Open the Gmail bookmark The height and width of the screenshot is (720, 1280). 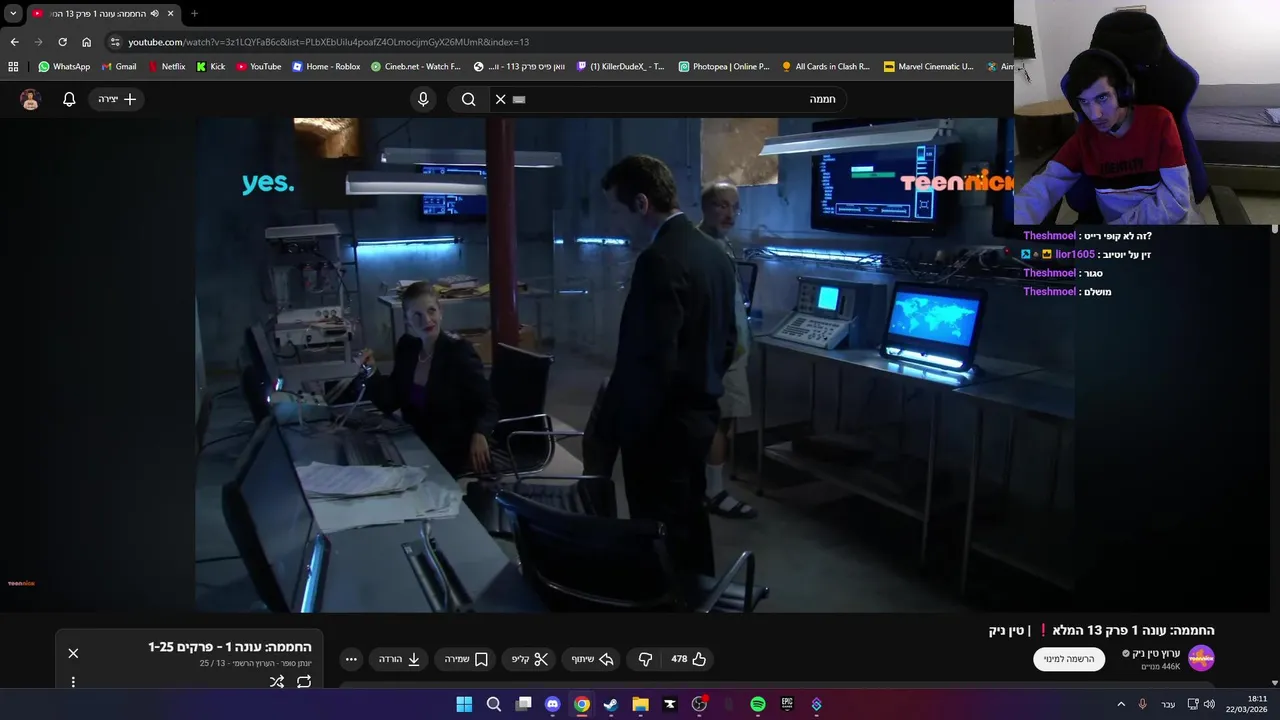pyautogui.click(x=119, y=67)
